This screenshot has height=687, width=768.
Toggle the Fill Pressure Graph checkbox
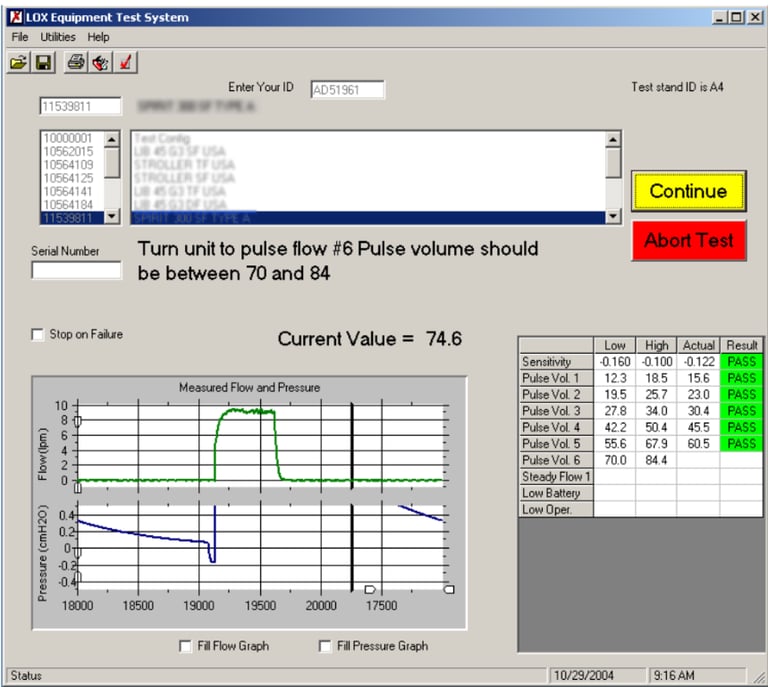click(x=325, y=647)
